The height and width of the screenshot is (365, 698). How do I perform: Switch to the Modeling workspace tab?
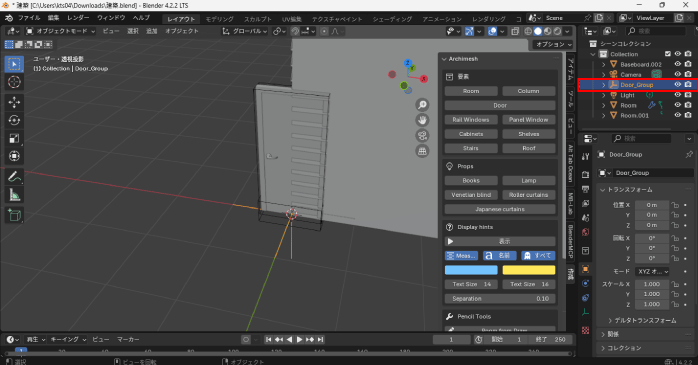click(219, 19)
